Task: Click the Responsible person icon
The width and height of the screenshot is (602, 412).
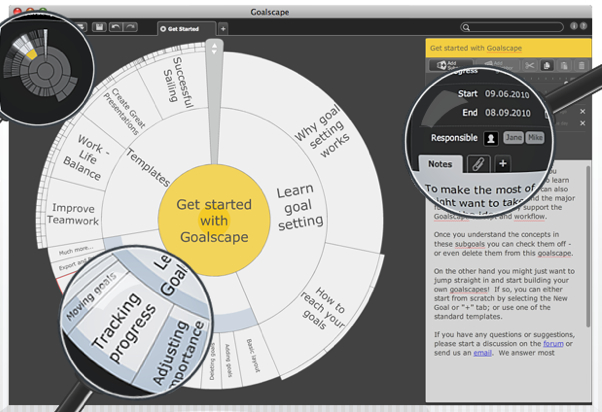Action: (491, 138)
